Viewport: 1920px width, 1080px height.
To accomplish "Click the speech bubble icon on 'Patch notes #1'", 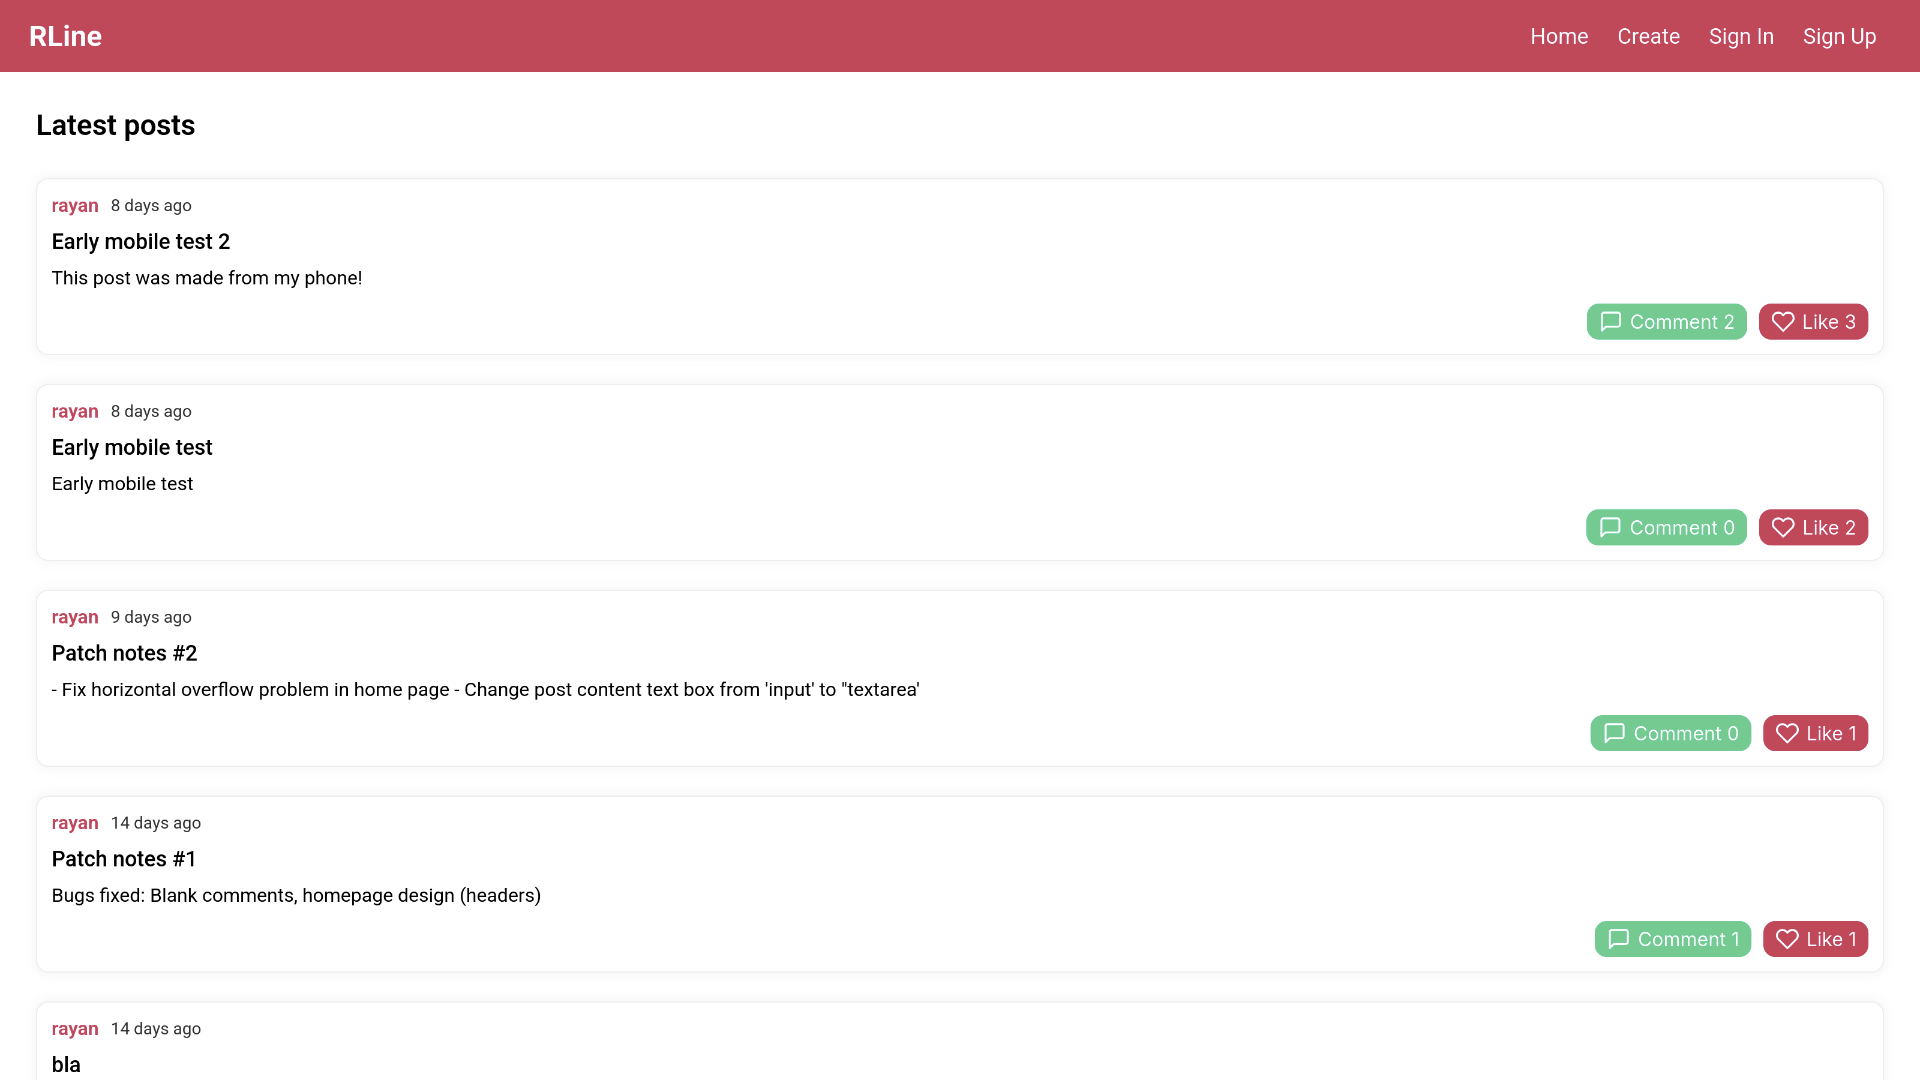I will 1618,940.
